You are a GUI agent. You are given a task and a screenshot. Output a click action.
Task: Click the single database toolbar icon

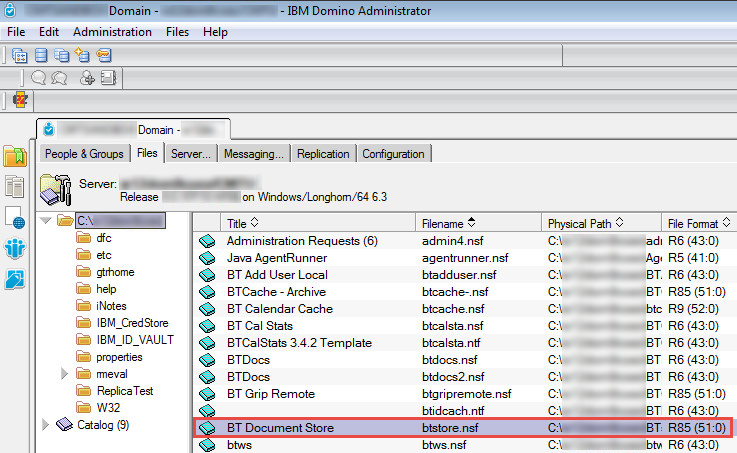[x=41, y=55]
